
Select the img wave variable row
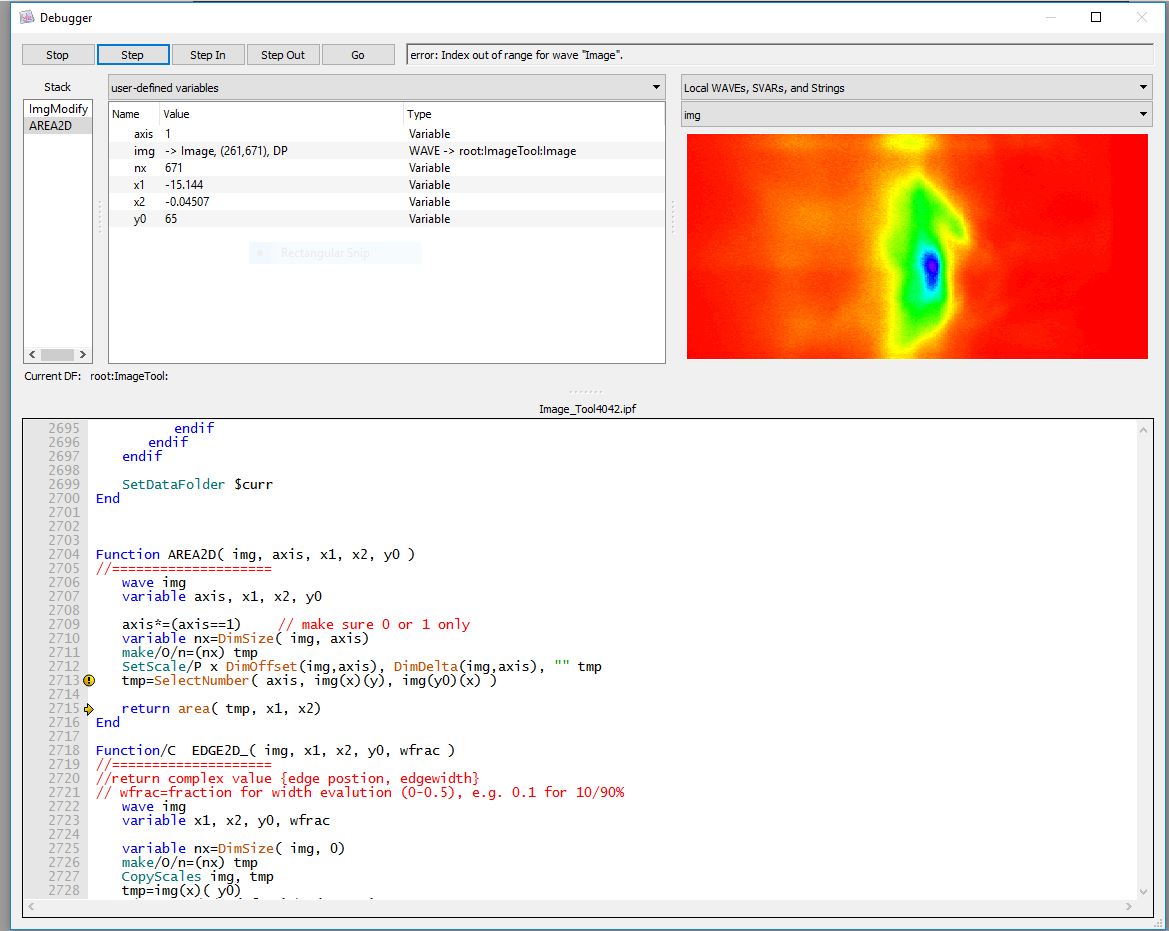click(x=386, y=151)
